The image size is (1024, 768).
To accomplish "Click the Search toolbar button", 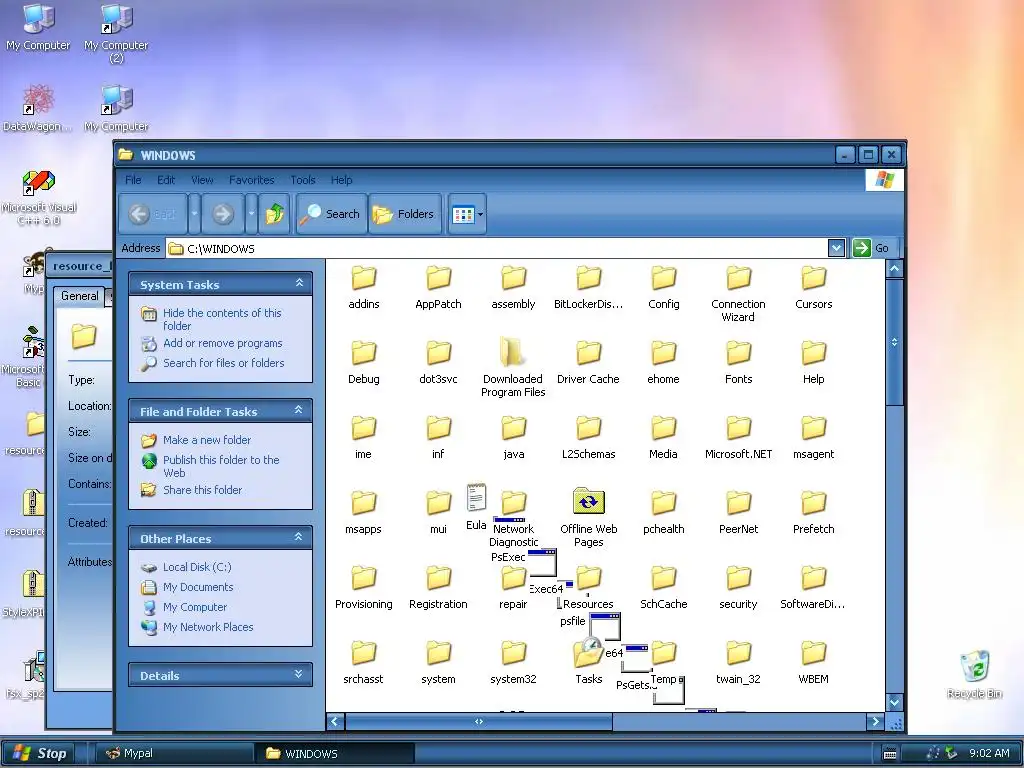I will (x=330, y=214).
